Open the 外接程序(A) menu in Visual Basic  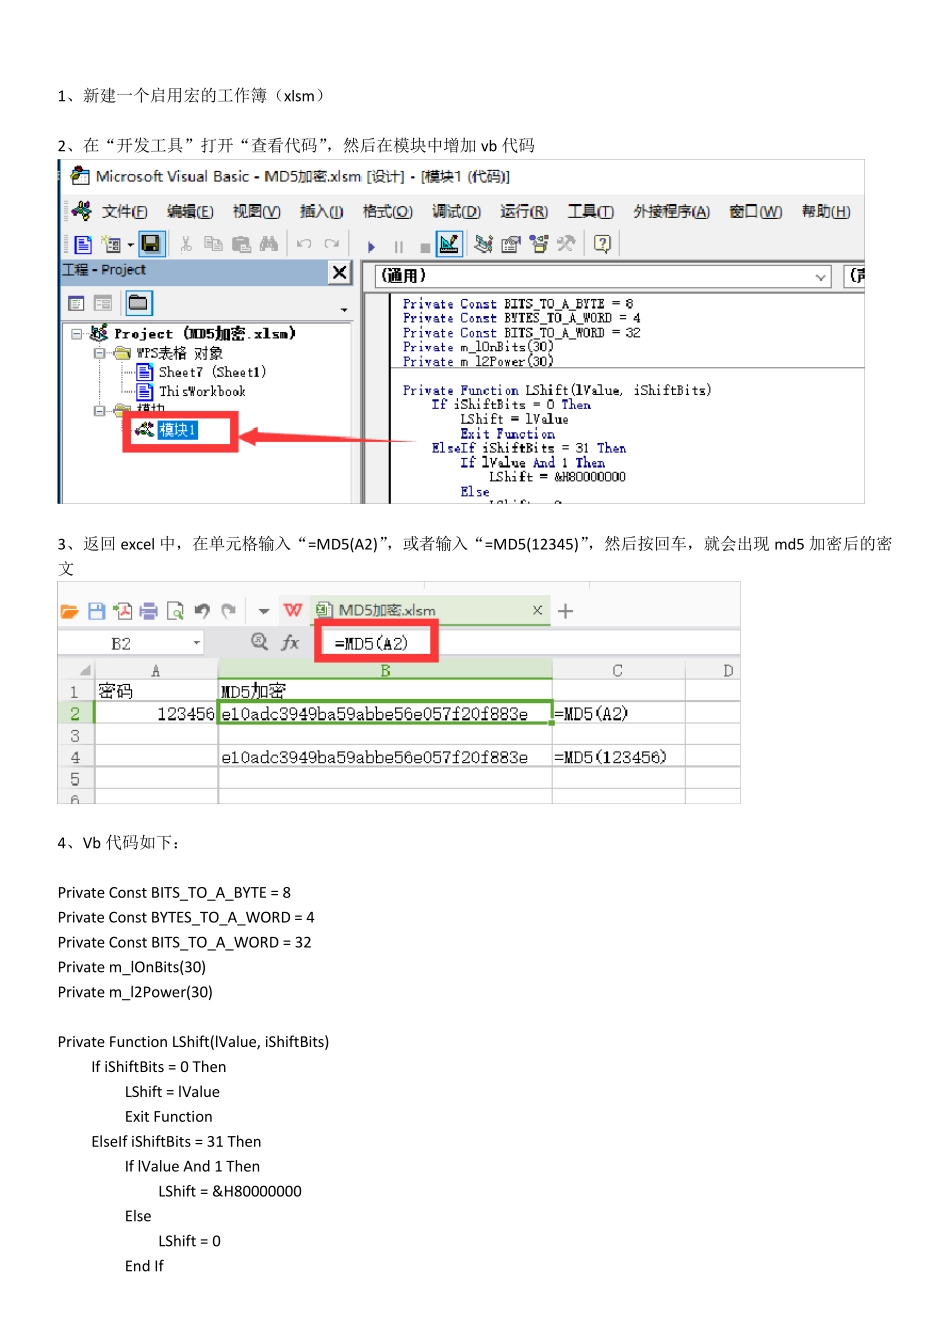(x=671, y=211)
